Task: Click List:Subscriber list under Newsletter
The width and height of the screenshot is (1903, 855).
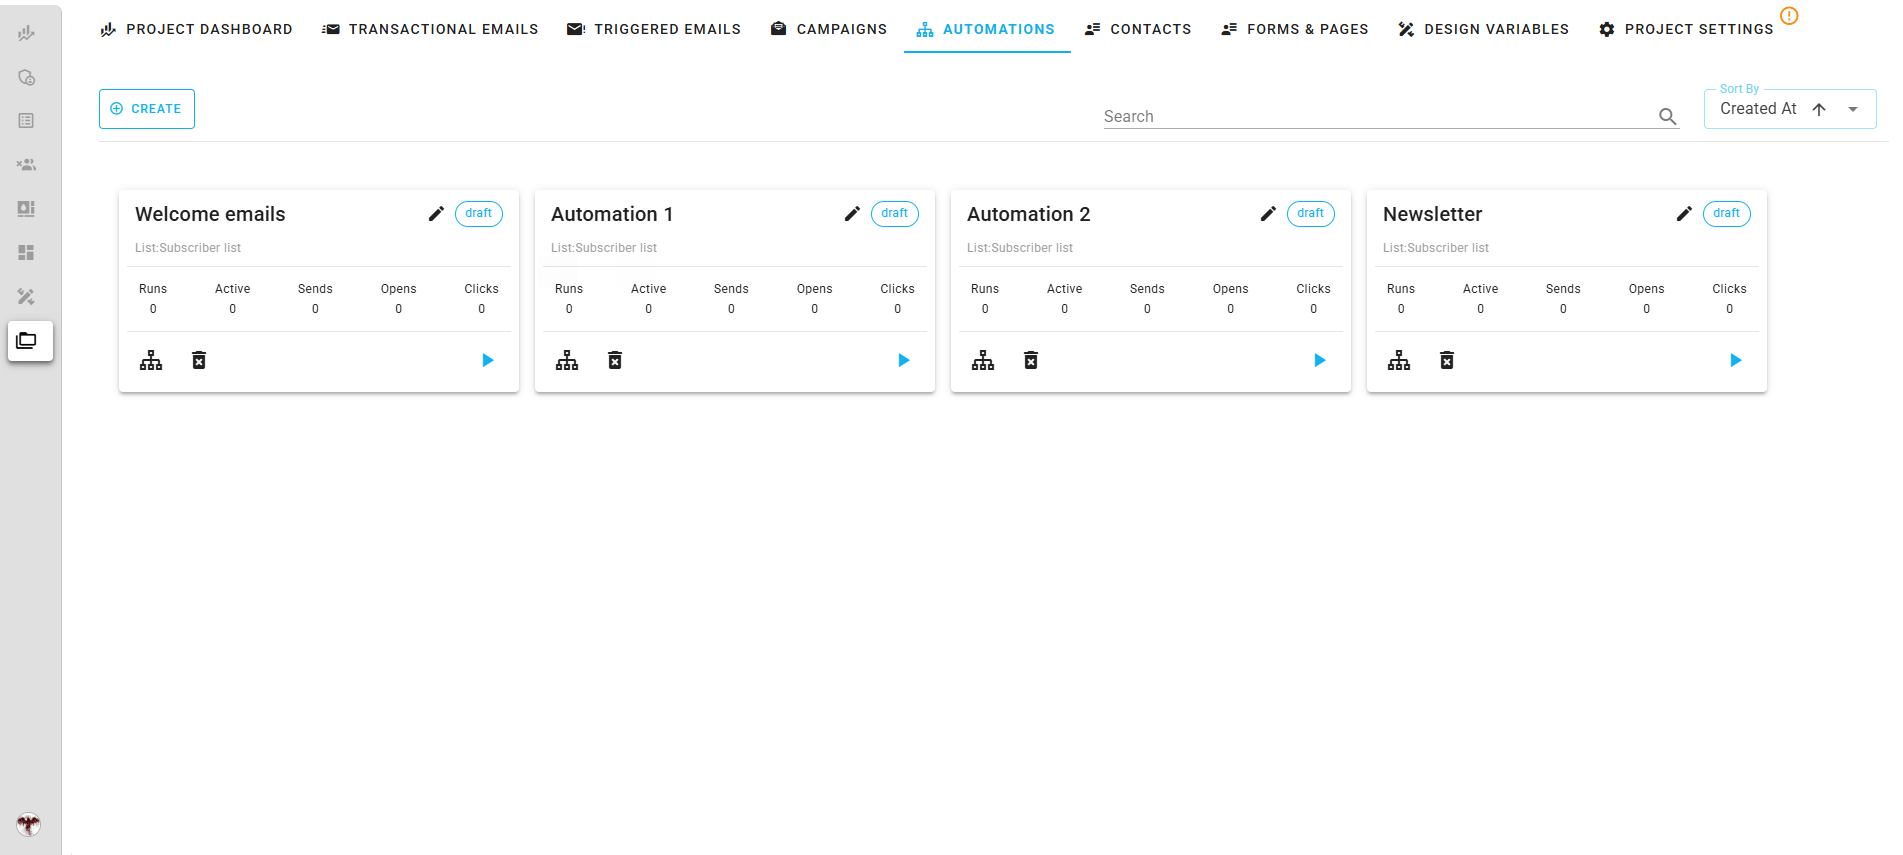Action: pos(1436,248)
